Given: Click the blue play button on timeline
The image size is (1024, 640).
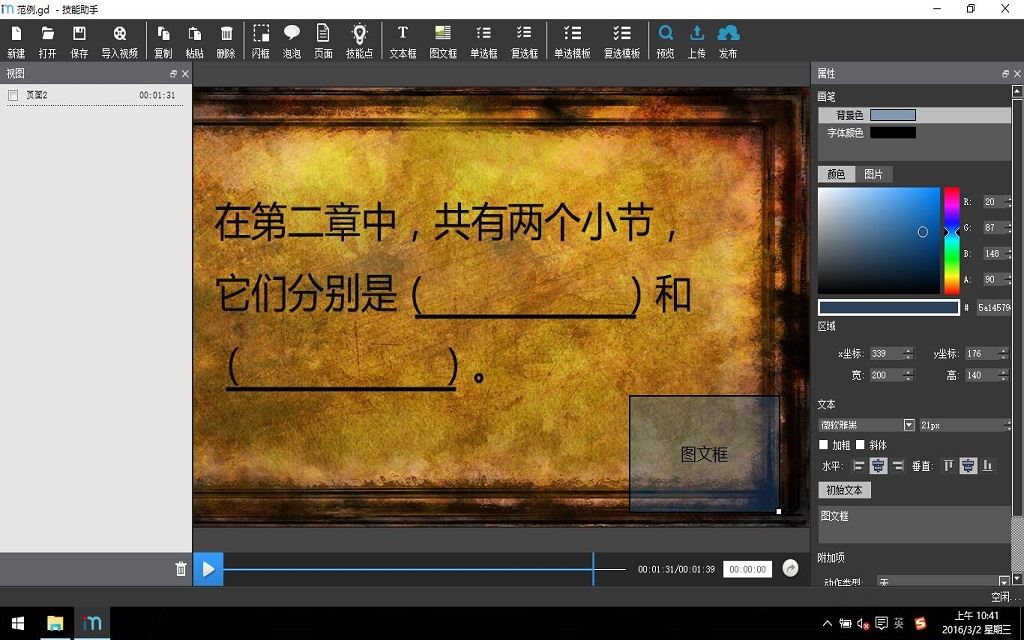Looking at the screenshot, I should (x=208, y=569).
